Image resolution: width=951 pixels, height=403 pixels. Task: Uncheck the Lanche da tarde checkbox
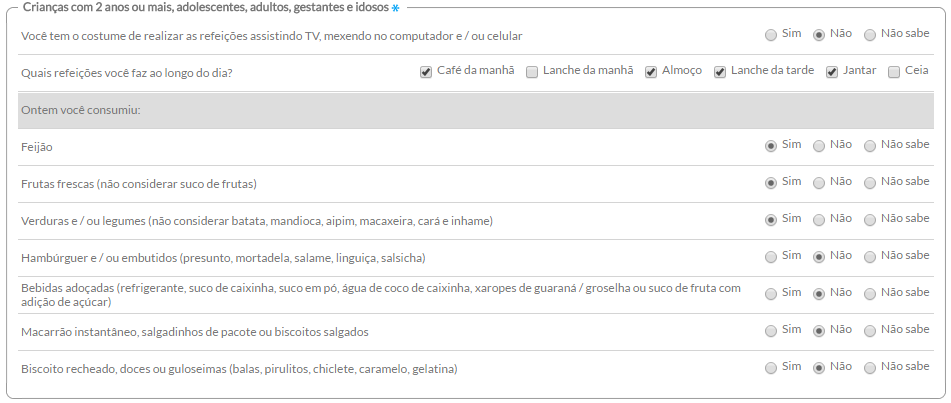pos(720,72)
